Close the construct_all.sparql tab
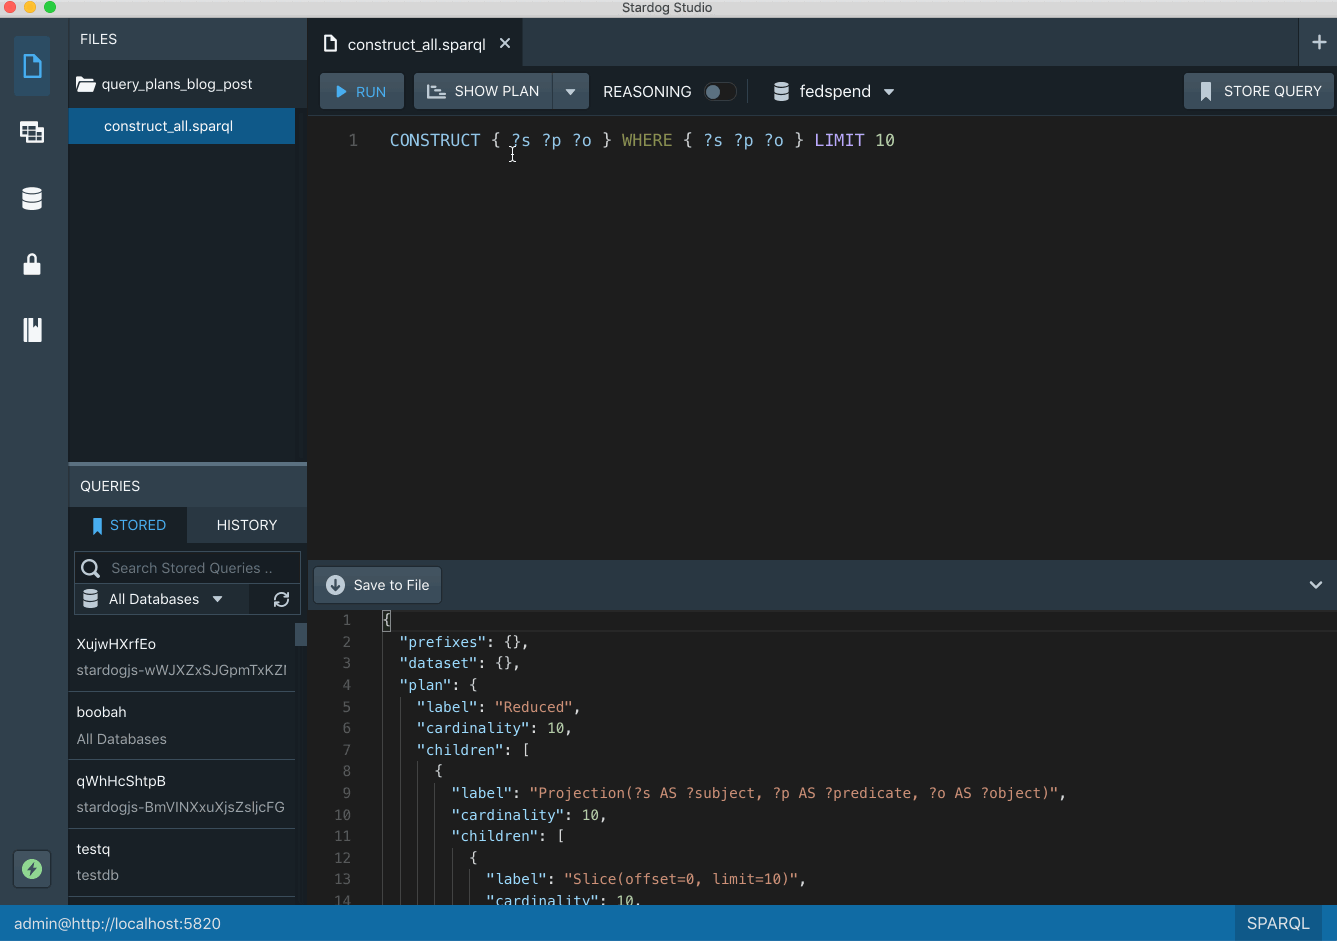 (x=505, y=43)
